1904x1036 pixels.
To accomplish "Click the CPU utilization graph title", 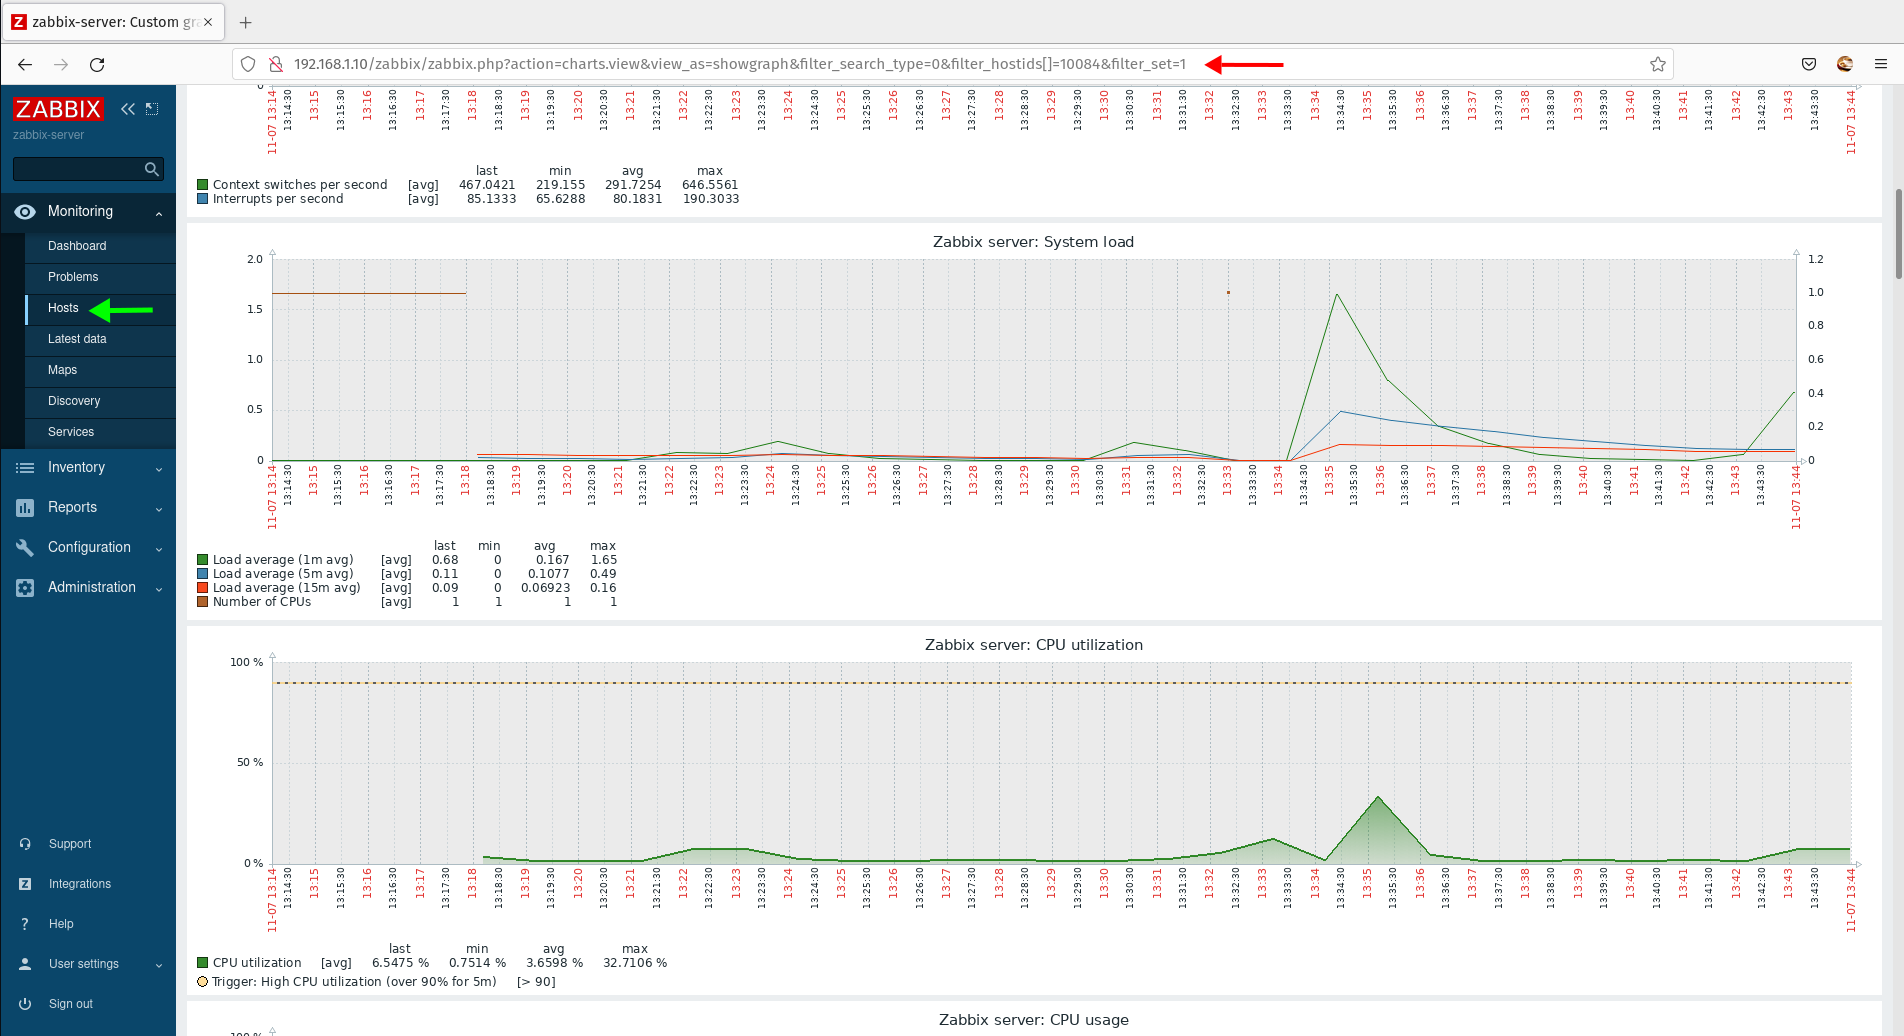I will (1033, 645).
